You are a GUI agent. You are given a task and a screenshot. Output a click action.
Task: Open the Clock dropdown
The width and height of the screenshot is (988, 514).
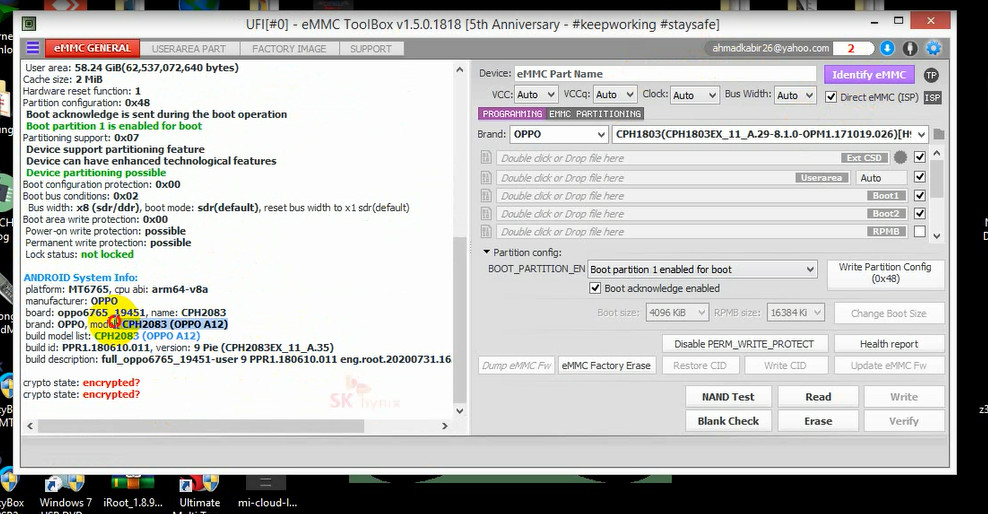pyautogui.click(x=694, y=95)
